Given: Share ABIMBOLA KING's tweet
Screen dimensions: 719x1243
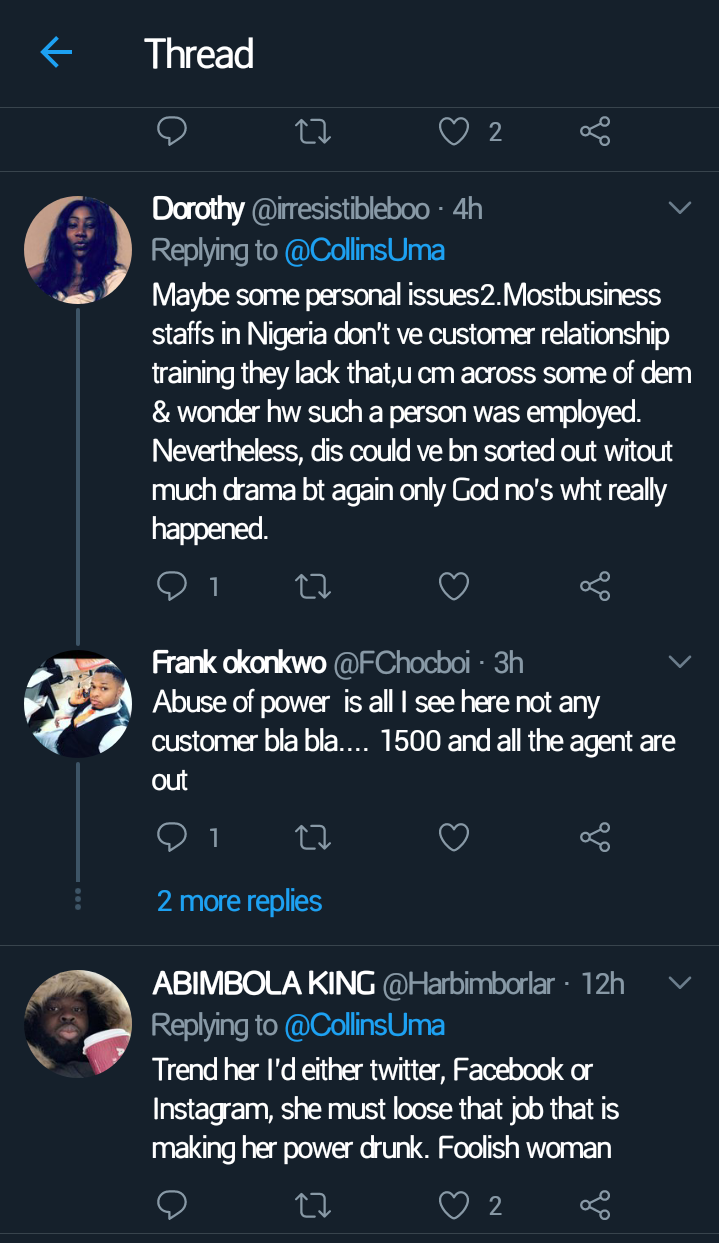Looking at the screenshot, I should click(x=595, y=1206).
